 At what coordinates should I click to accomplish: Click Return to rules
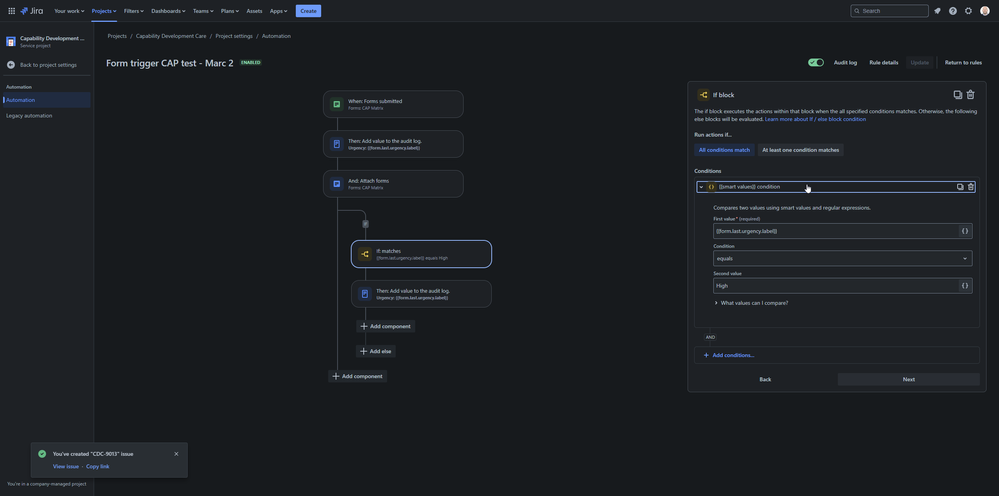pyautogui.click(x=963, y=62)
